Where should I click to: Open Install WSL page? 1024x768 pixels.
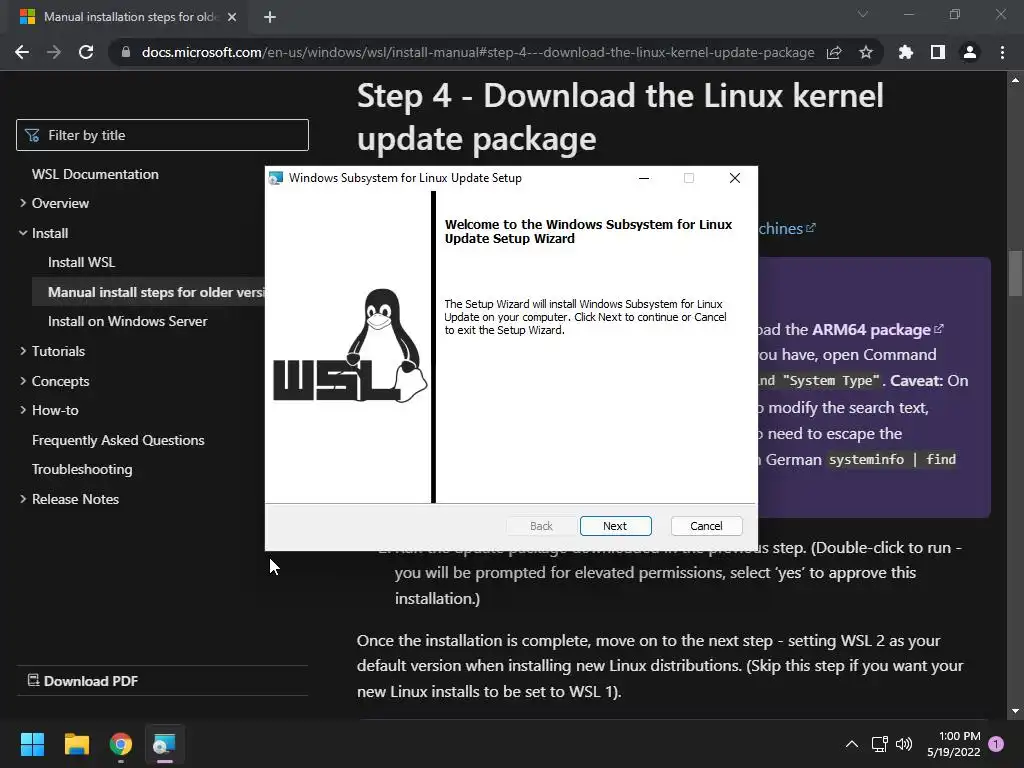82,263
